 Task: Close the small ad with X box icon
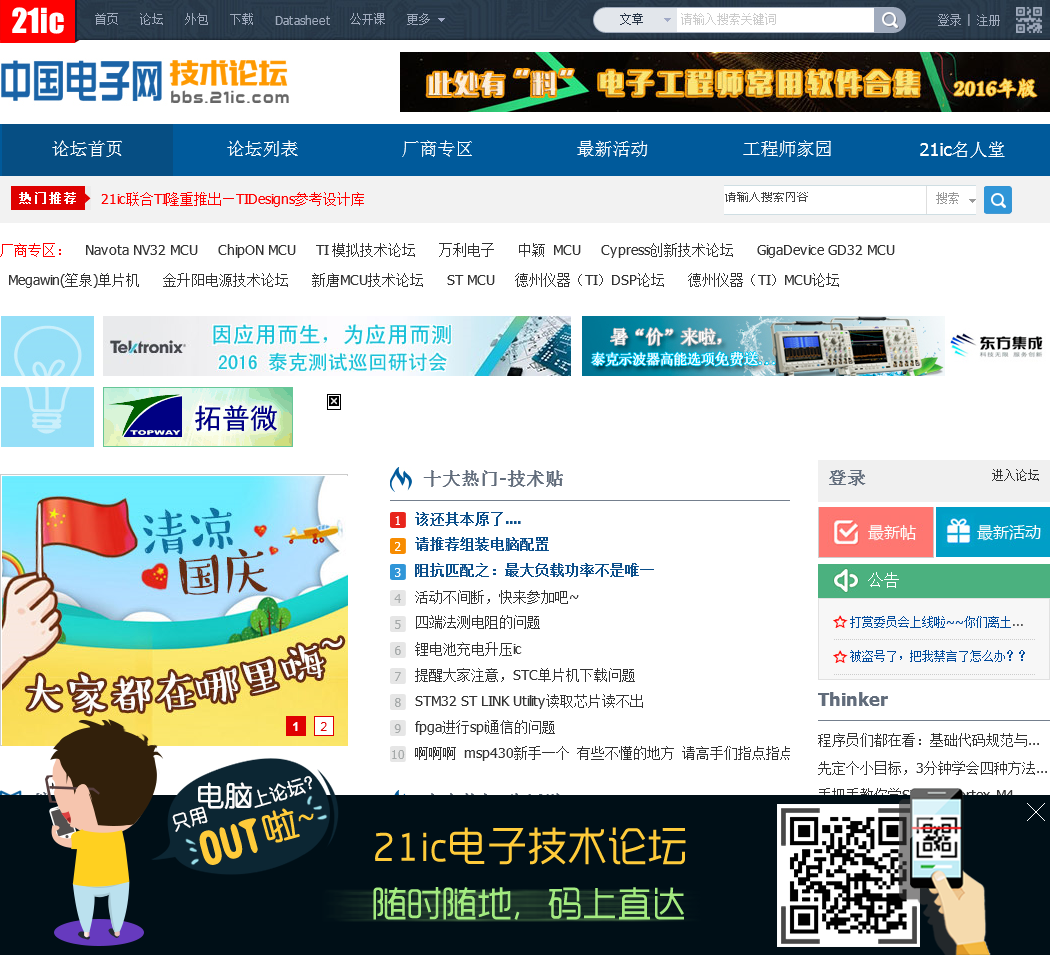333,402
